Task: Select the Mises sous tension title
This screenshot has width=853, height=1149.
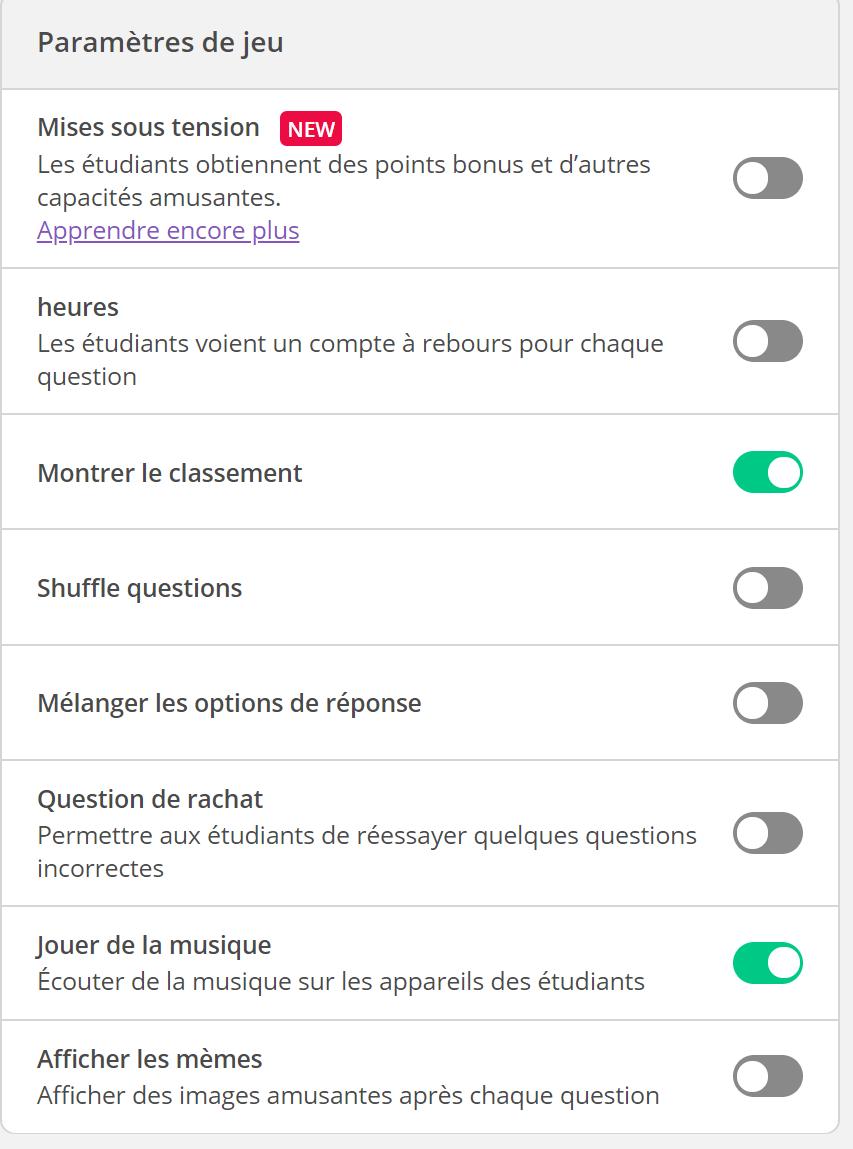Action: (x=149, y=128)
